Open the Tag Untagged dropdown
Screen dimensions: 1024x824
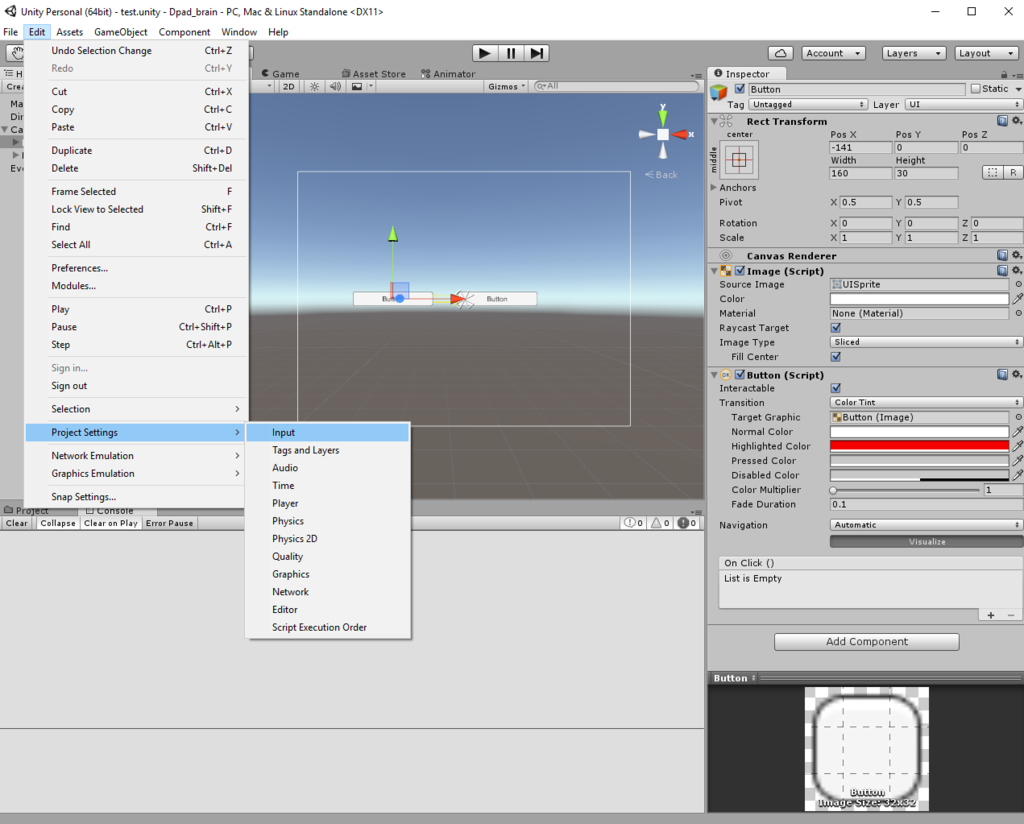[x=808, y=104]
